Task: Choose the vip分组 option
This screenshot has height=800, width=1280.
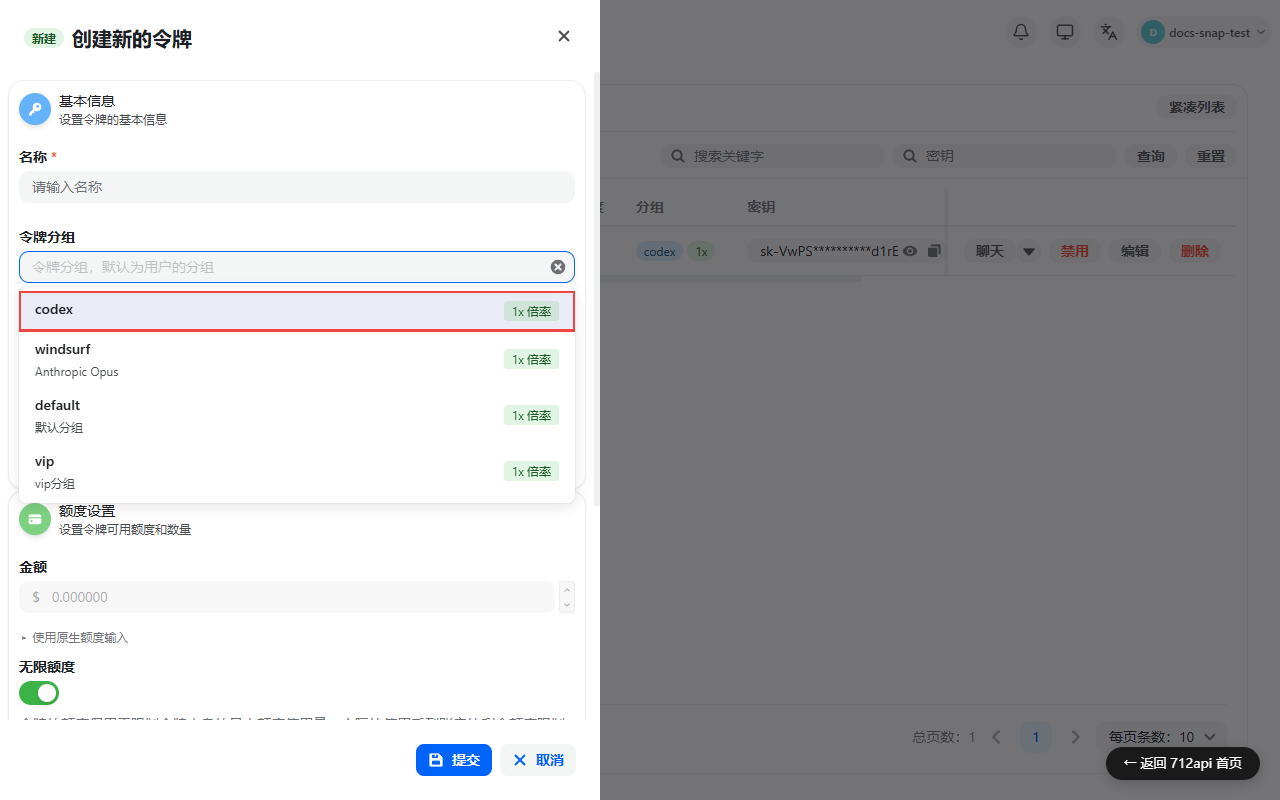Action: (297, 471)
